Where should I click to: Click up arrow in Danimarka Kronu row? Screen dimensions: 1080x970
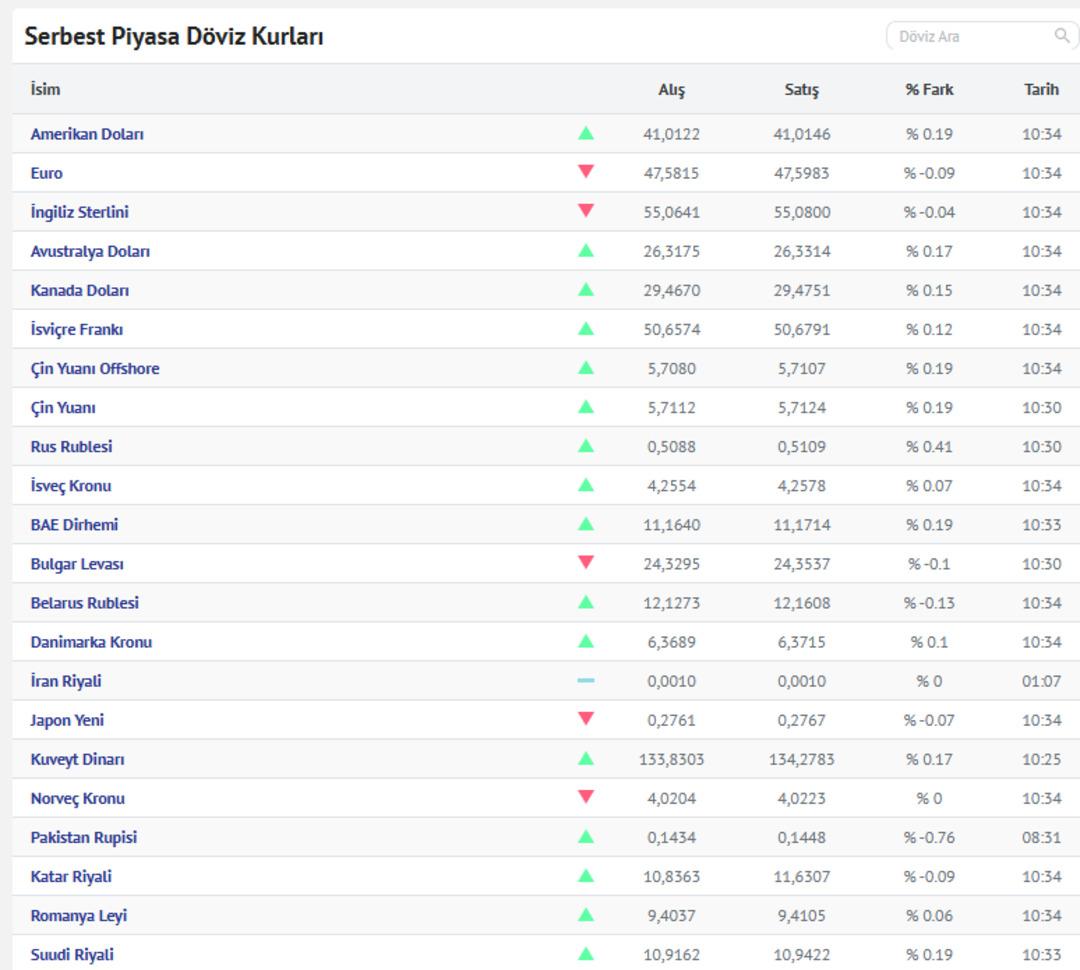[x=585, y=641]
